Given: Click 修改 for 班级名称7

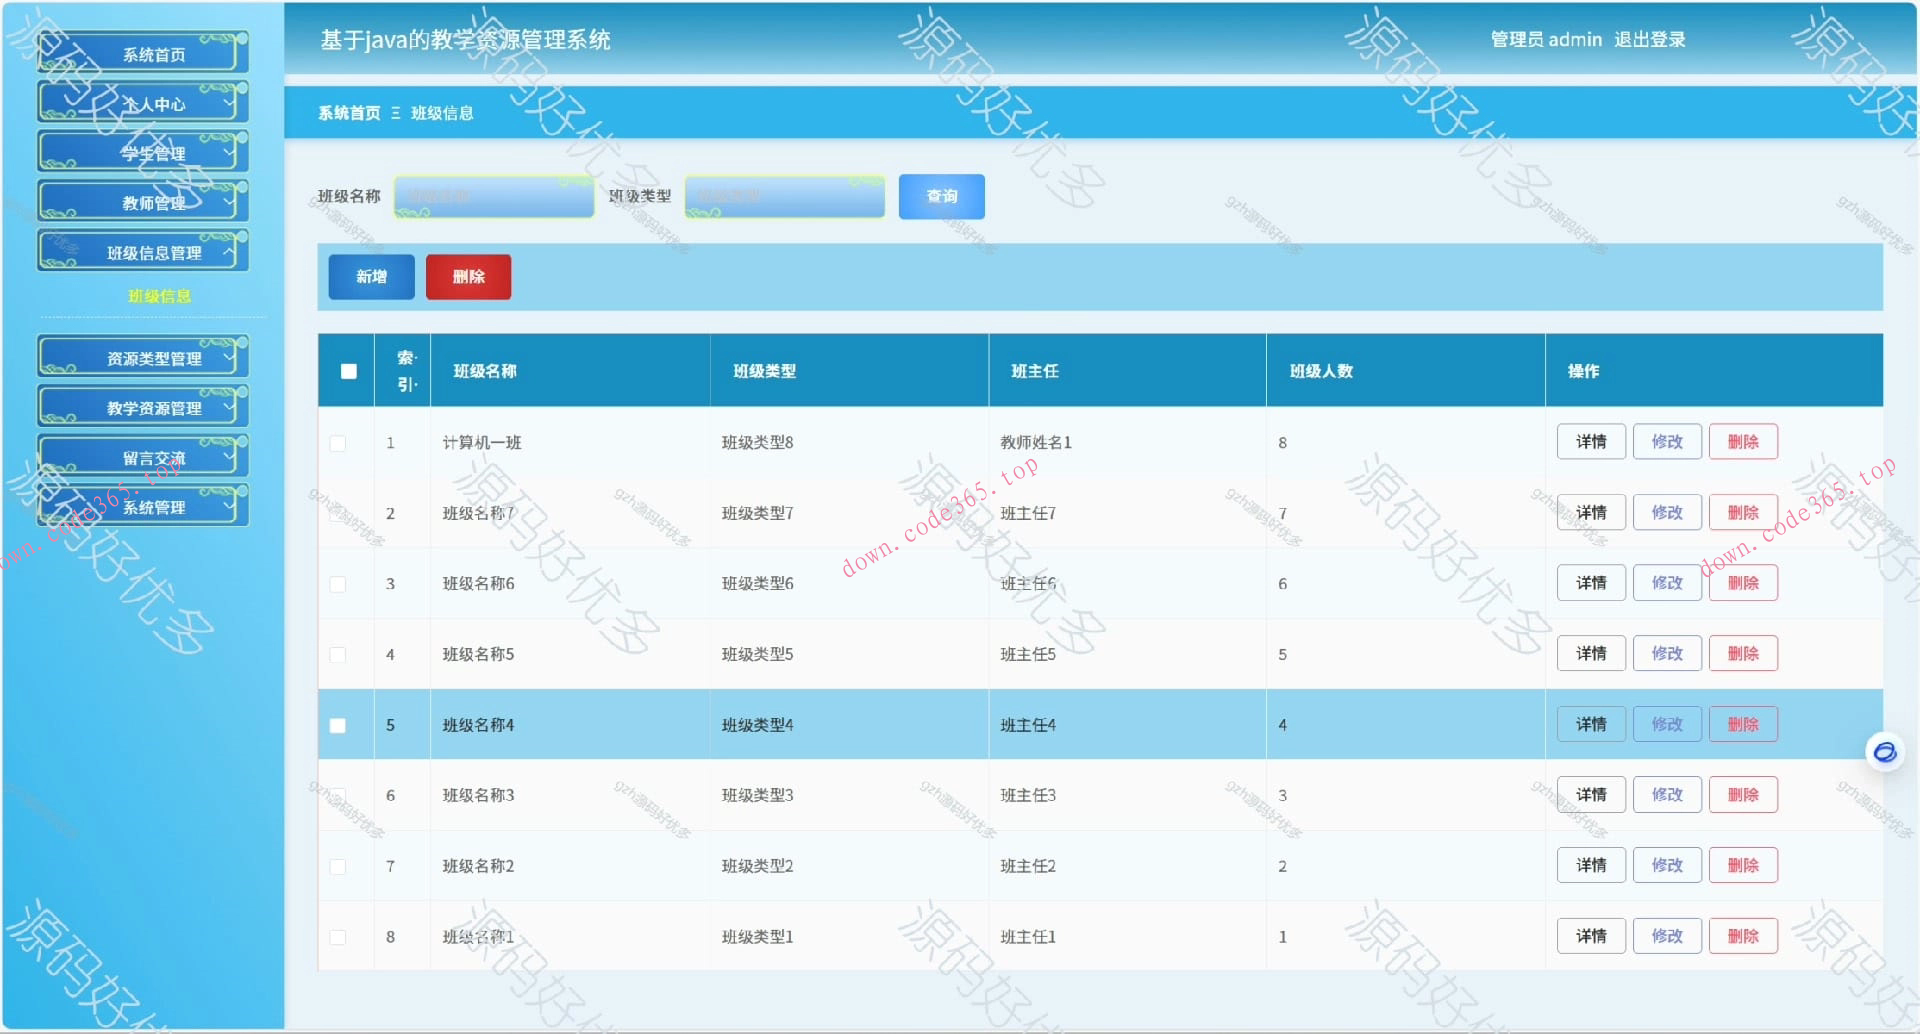Looking at the screenshot, I should (x=1667, y=513).
